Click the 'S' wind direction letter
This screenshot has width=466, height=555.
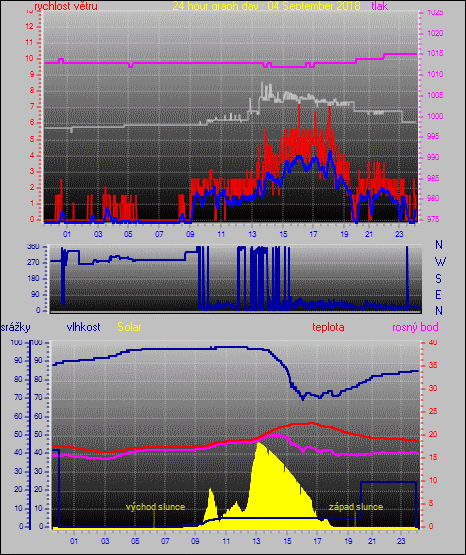438,279
